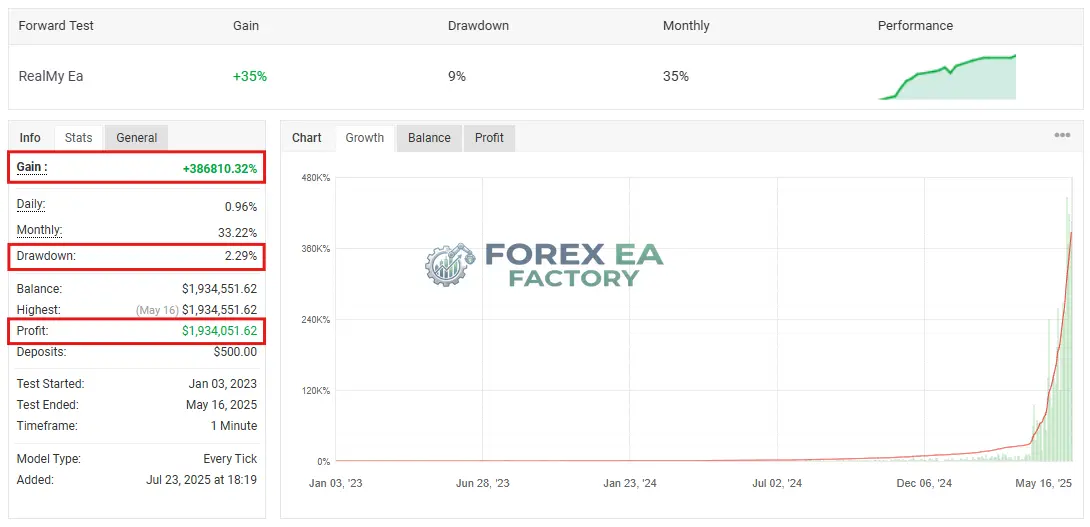This screenshot has width=1090, height=527.
Task: Switch to the Stats tab
Action: click(x=79, y=138)
